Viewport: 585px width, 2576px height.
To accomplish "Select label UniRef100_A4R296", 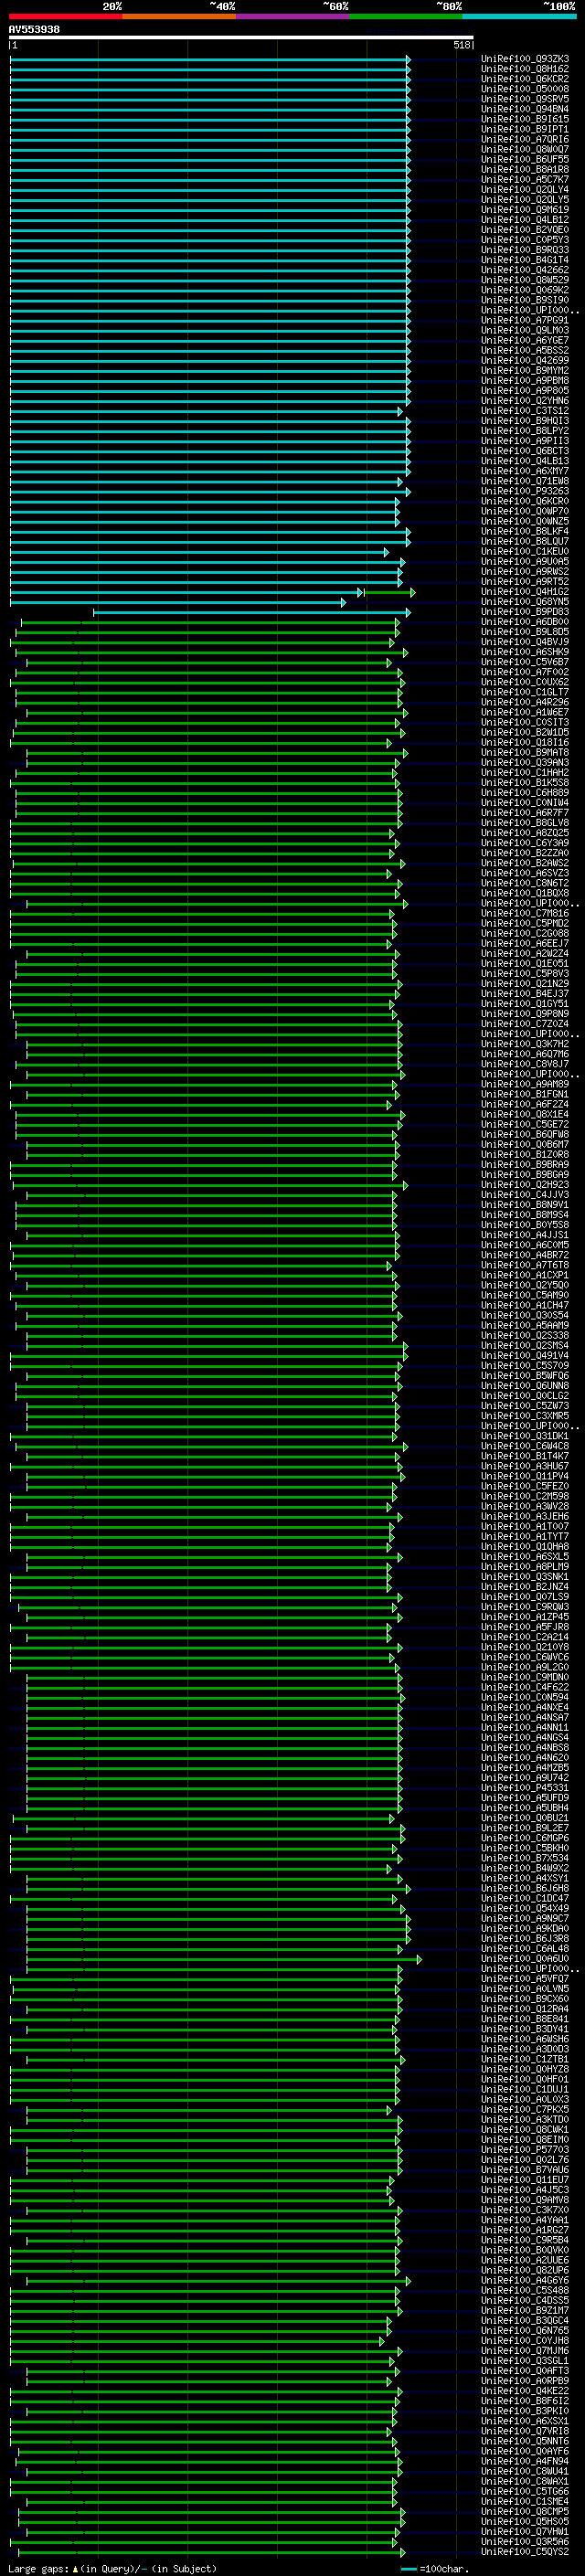I will 525,702.
